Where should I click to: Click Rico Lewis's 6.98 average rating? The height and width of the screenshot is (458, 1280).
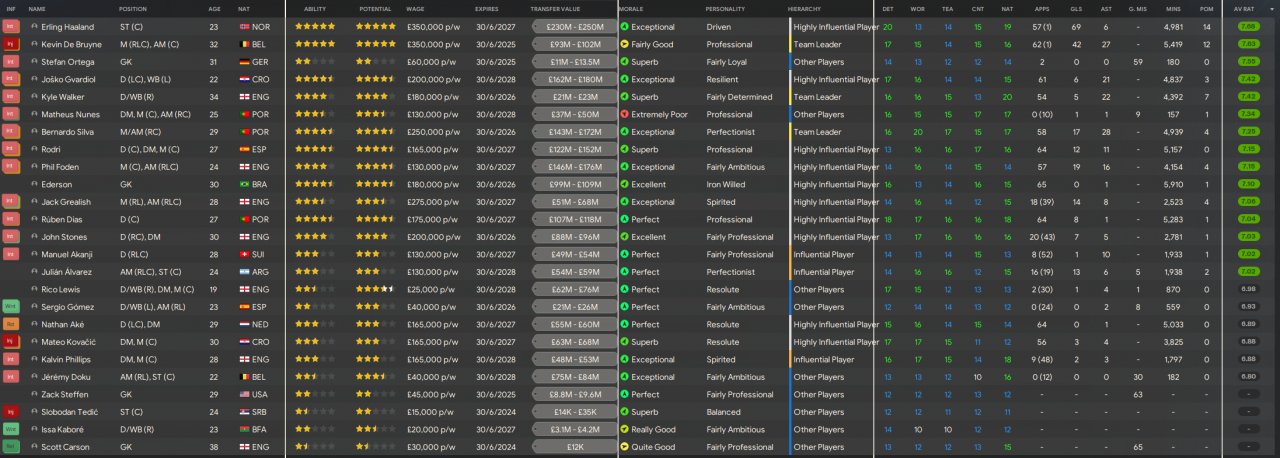pyautogui.click(x=1248, y=289)
